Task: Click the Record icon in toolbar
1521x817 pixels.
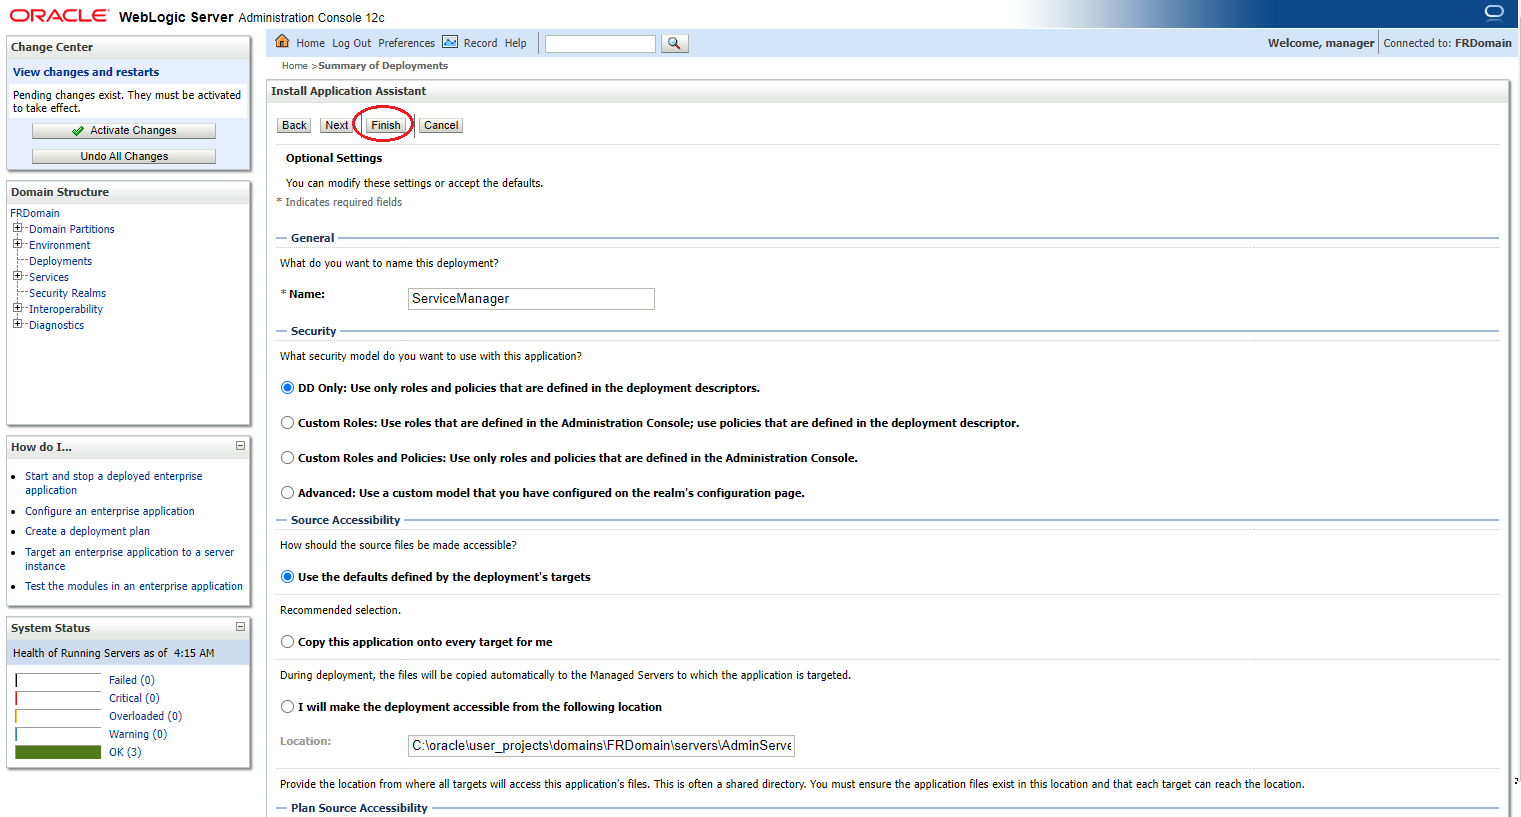Action: tap(450, 42)
